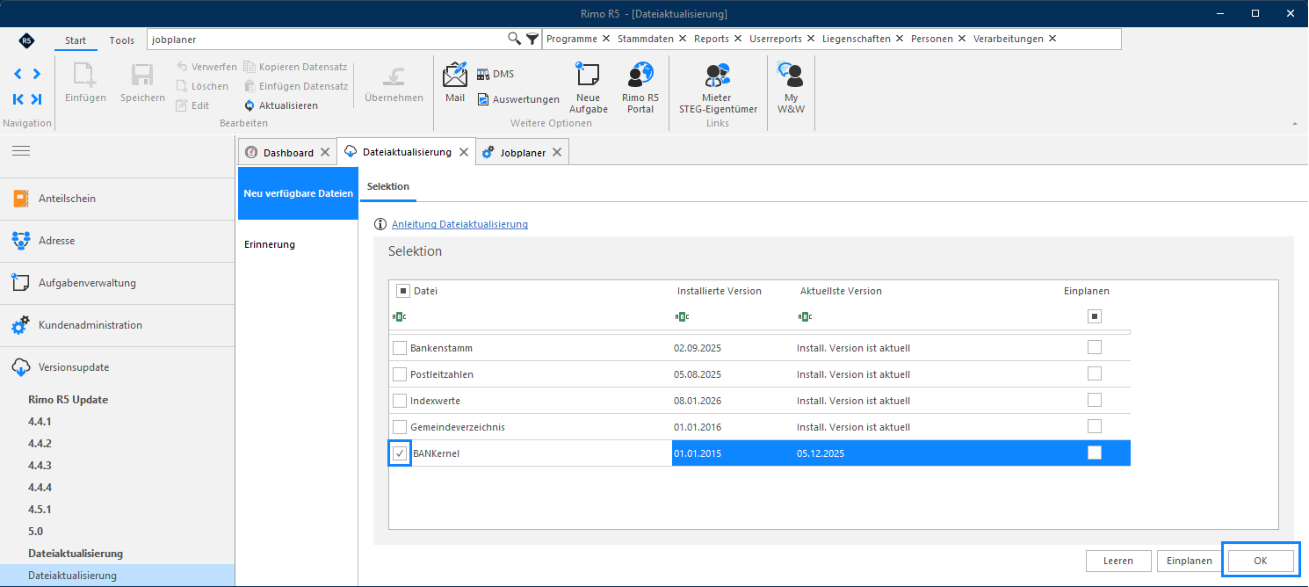Remove the Stammdaten search tag
Image resolution: width=1309 pixels, height=587 pixels.
683,39
